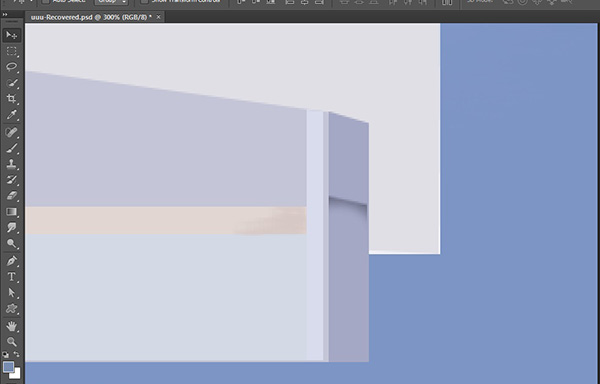
Task: Select the Healing Brush tool
Action: 11,132
